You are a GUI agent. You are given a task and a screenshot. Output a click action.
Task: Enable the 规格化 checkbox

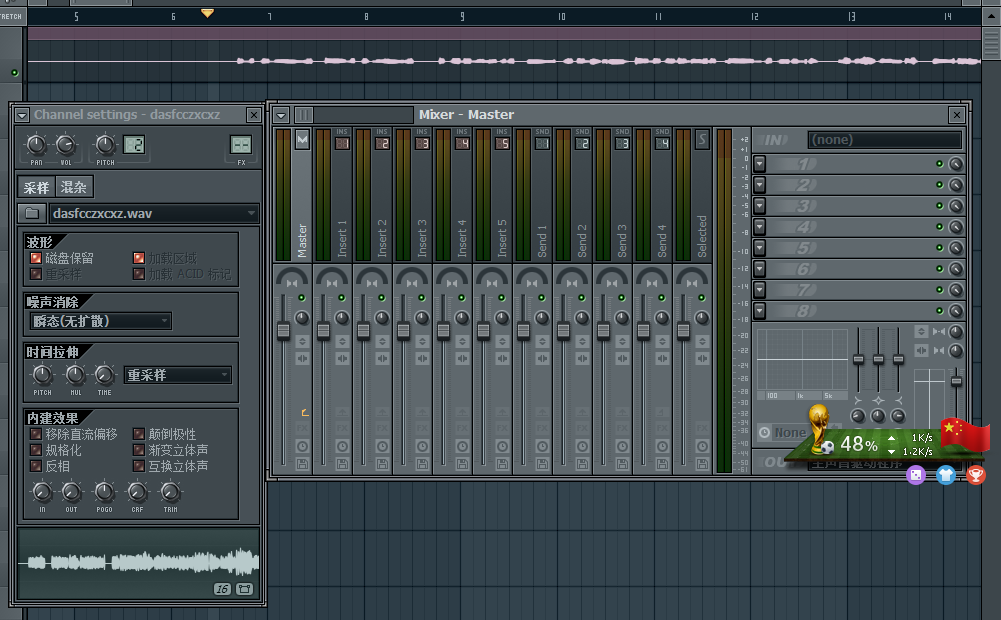point(36,450)
